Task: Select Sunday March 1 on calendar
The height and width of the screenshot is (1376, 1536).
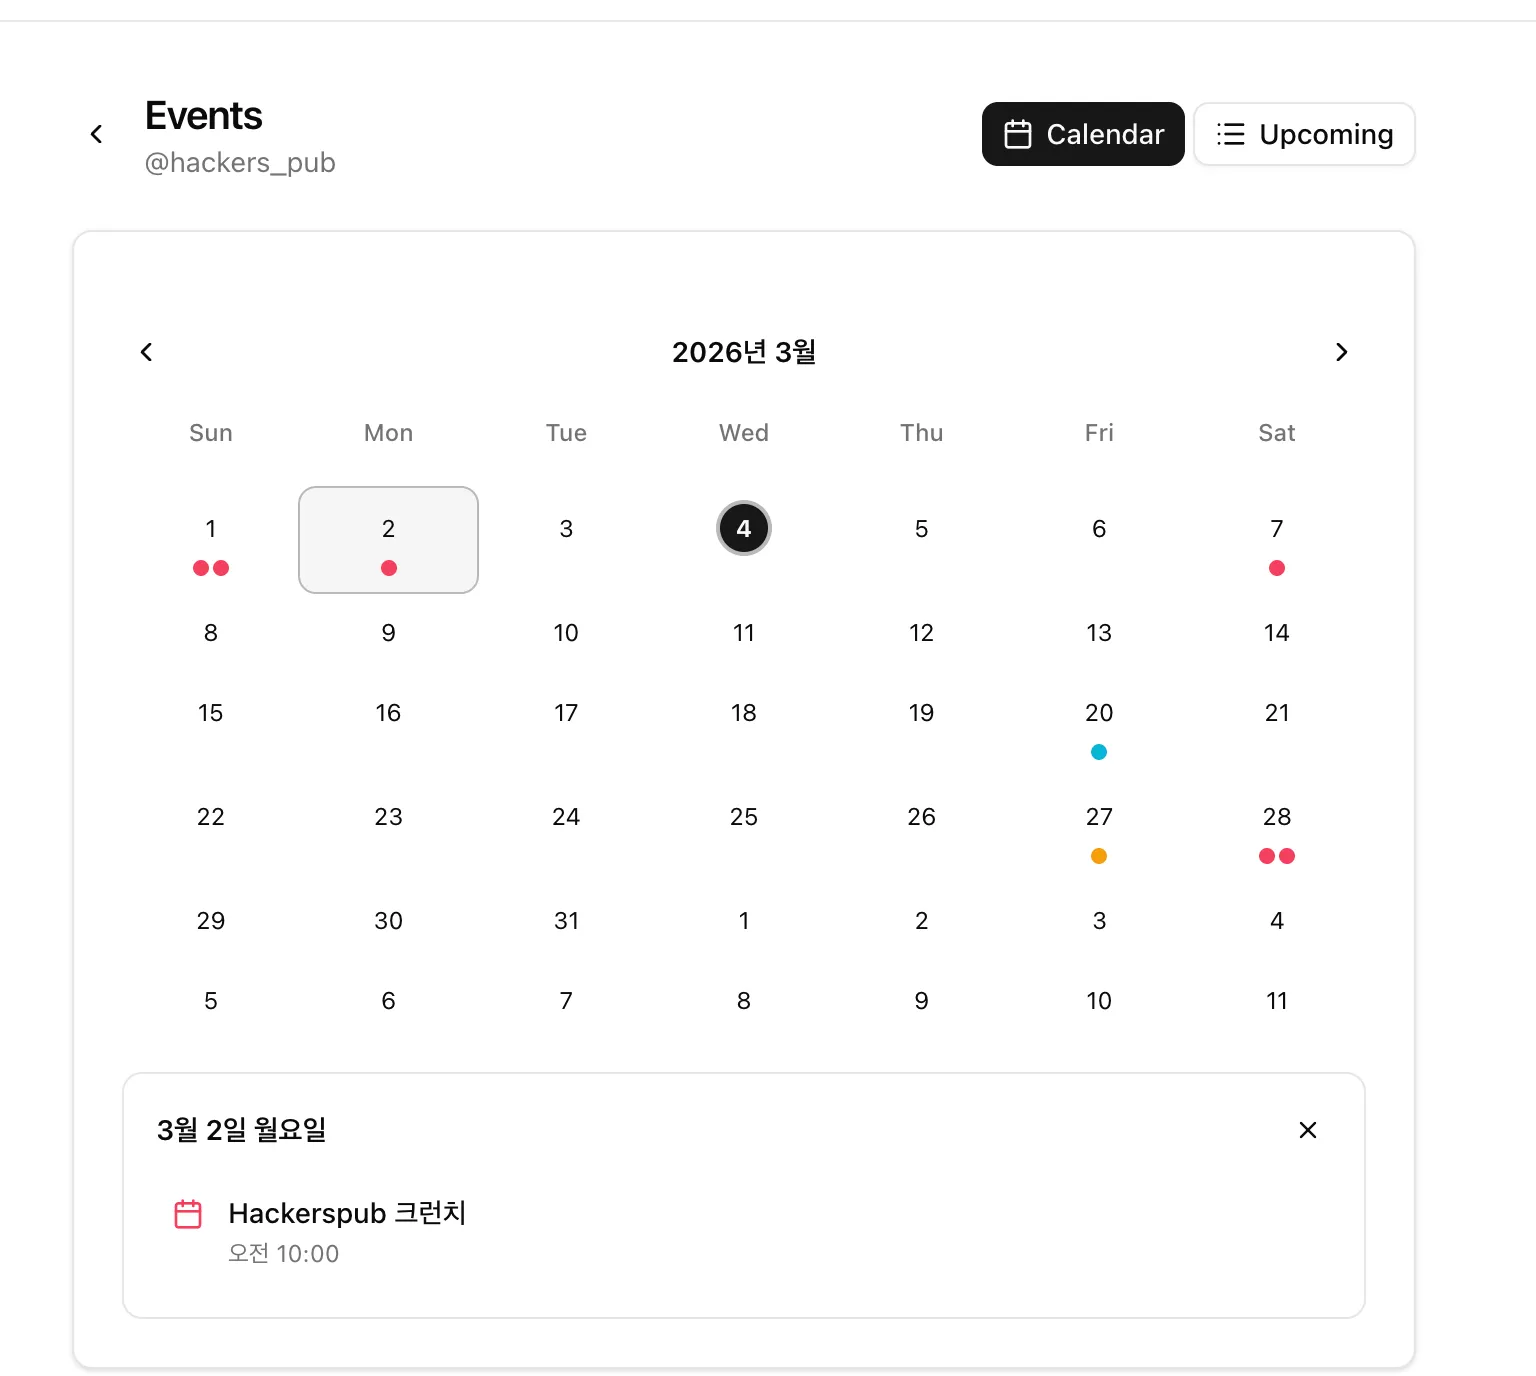Action: [x=211, y=539]
